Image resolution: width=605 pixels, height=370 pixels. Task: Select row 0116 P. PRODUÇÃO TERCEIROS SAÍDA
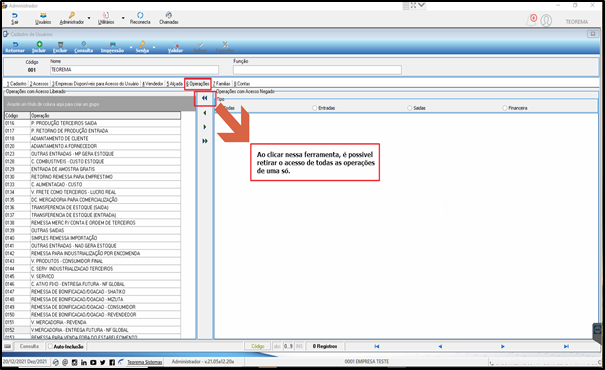(x=92, y=123)
